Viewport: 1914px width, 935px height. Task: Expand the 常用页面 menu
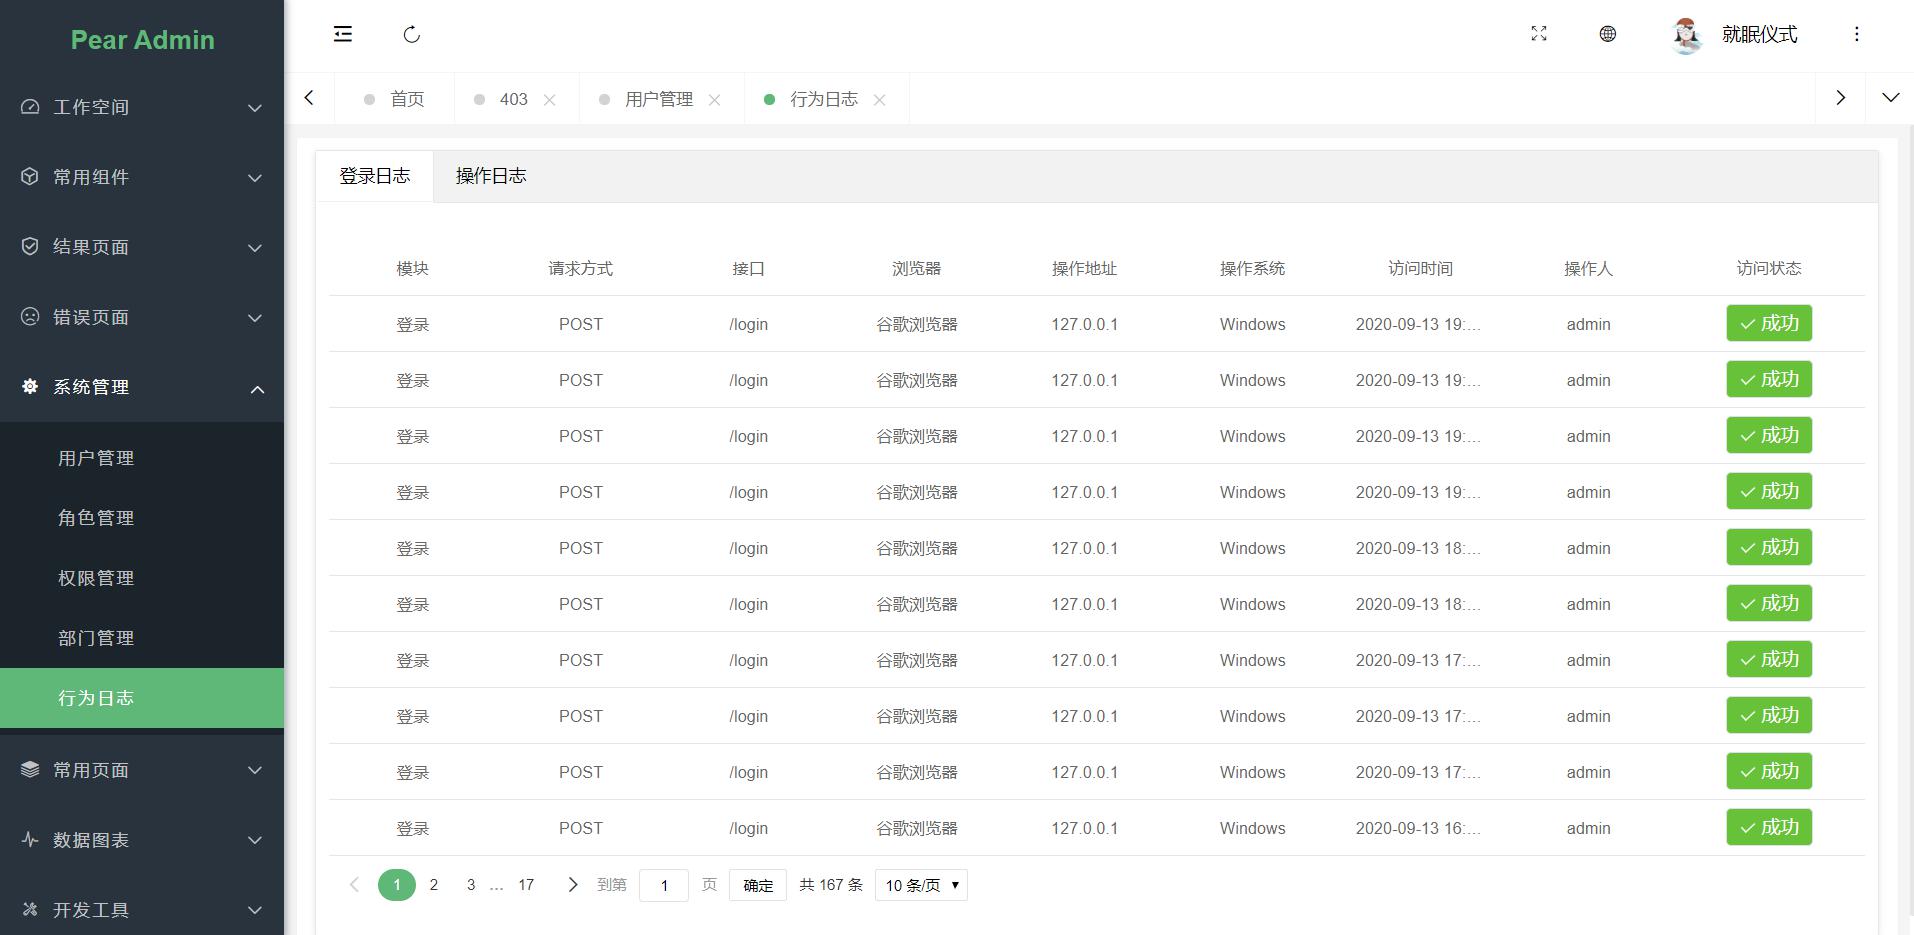point(255,770)
